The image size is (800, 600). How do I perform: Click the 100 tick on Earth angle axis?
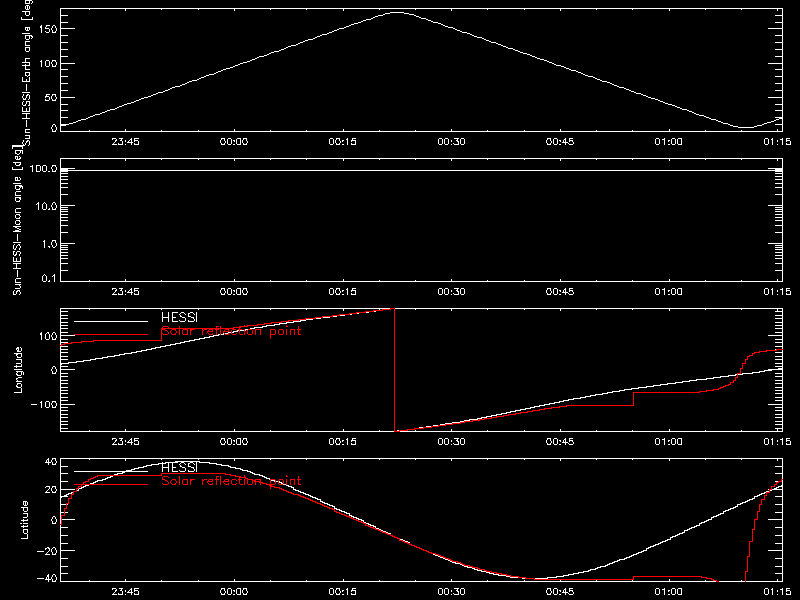tap(47, 64)
